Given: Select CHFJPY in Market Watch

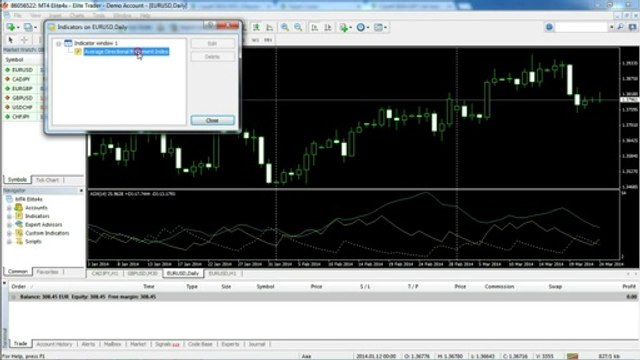Looking at the screenshot, I should click(22, 117).
